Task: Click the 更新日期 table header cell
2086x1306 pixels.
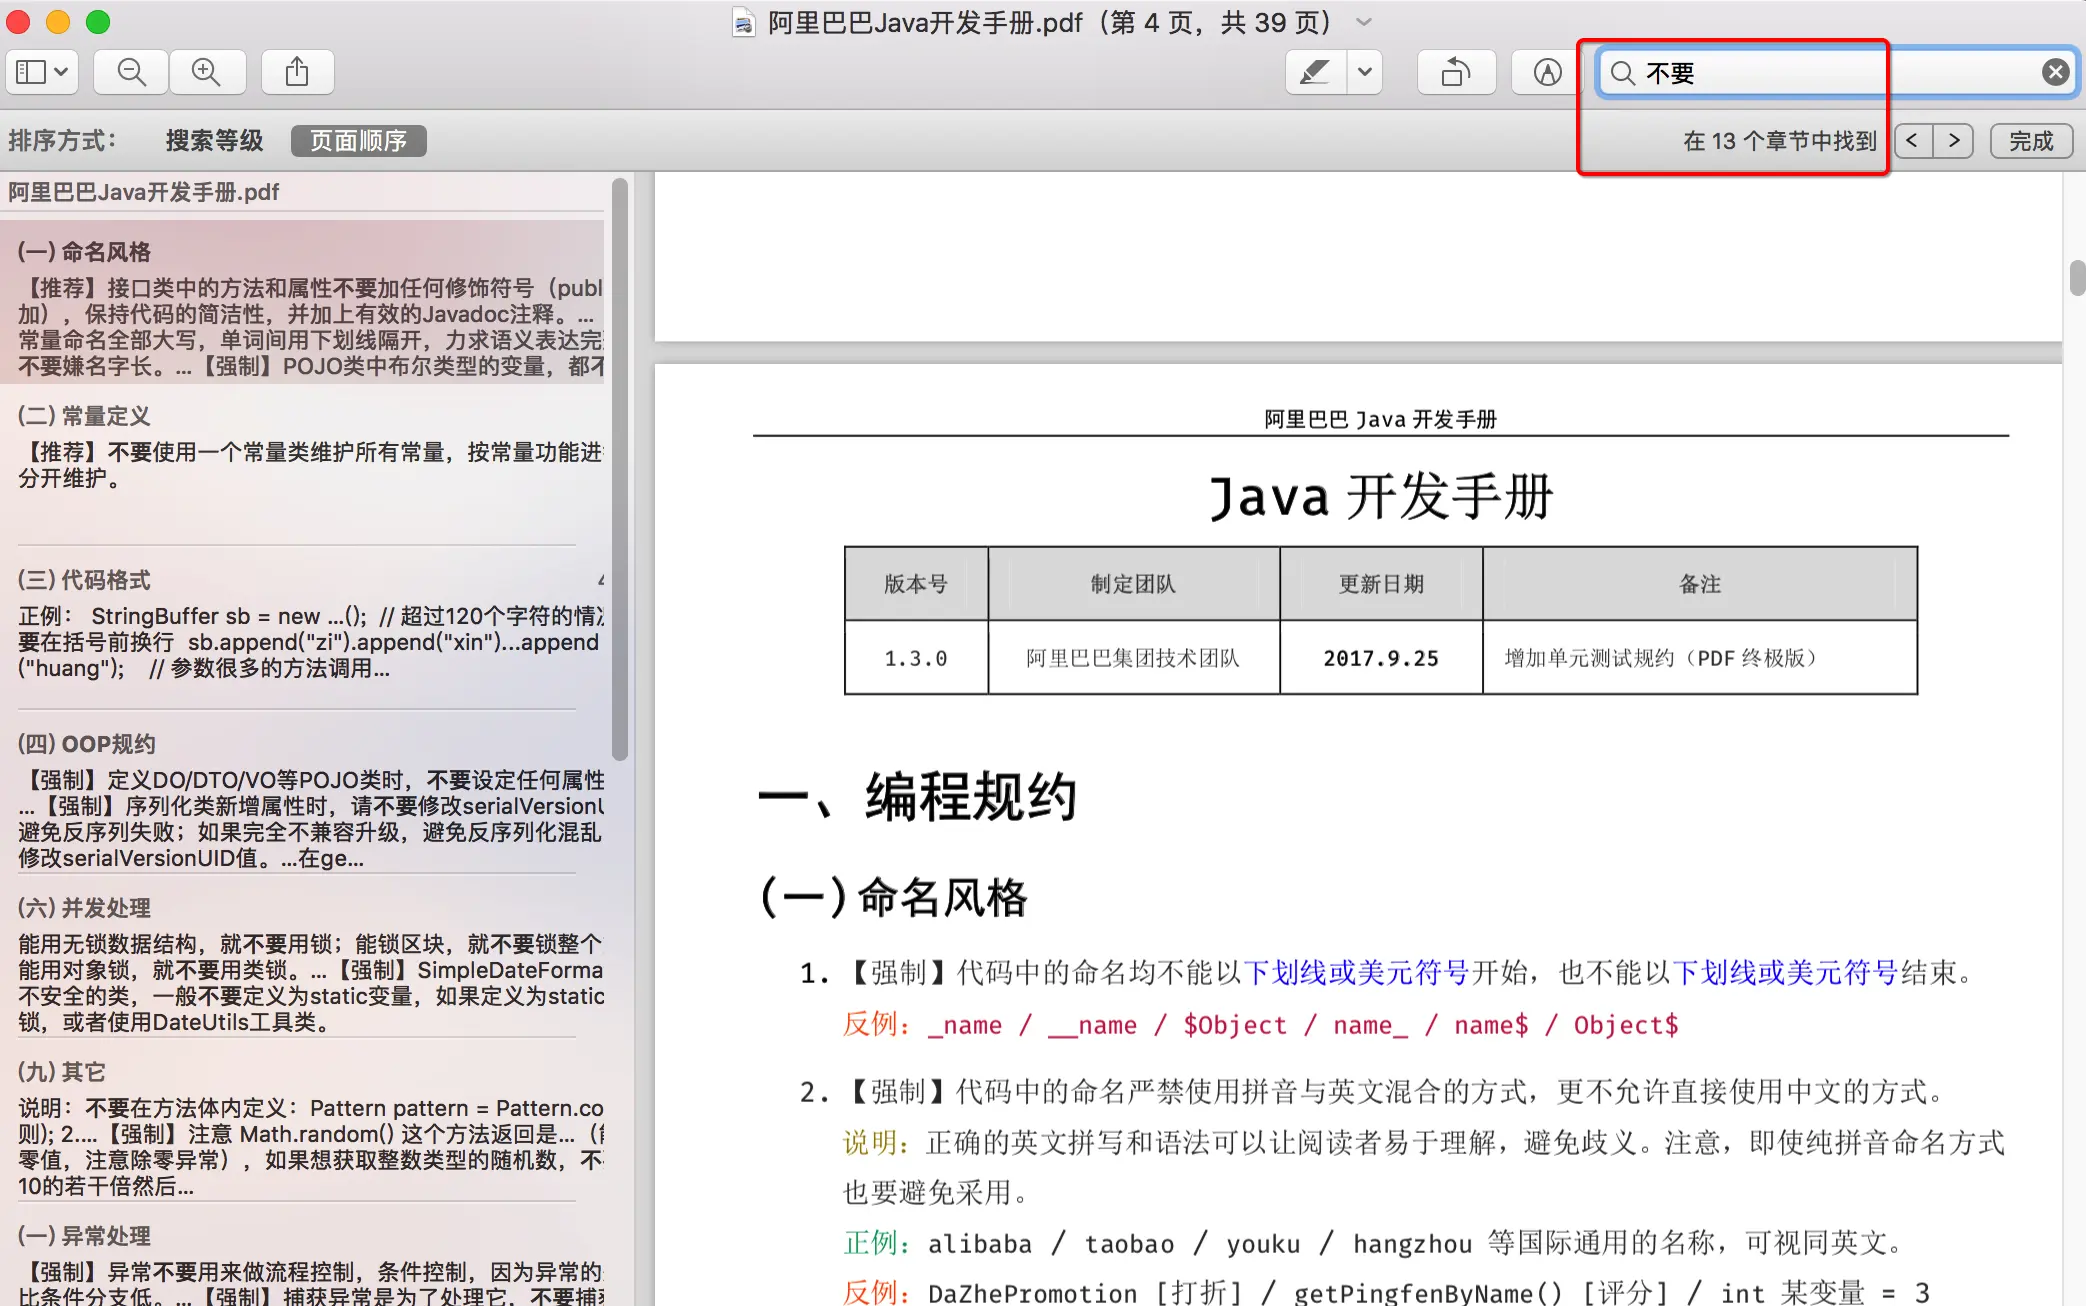Action: pyautogui.click(x=1381, y=584)
